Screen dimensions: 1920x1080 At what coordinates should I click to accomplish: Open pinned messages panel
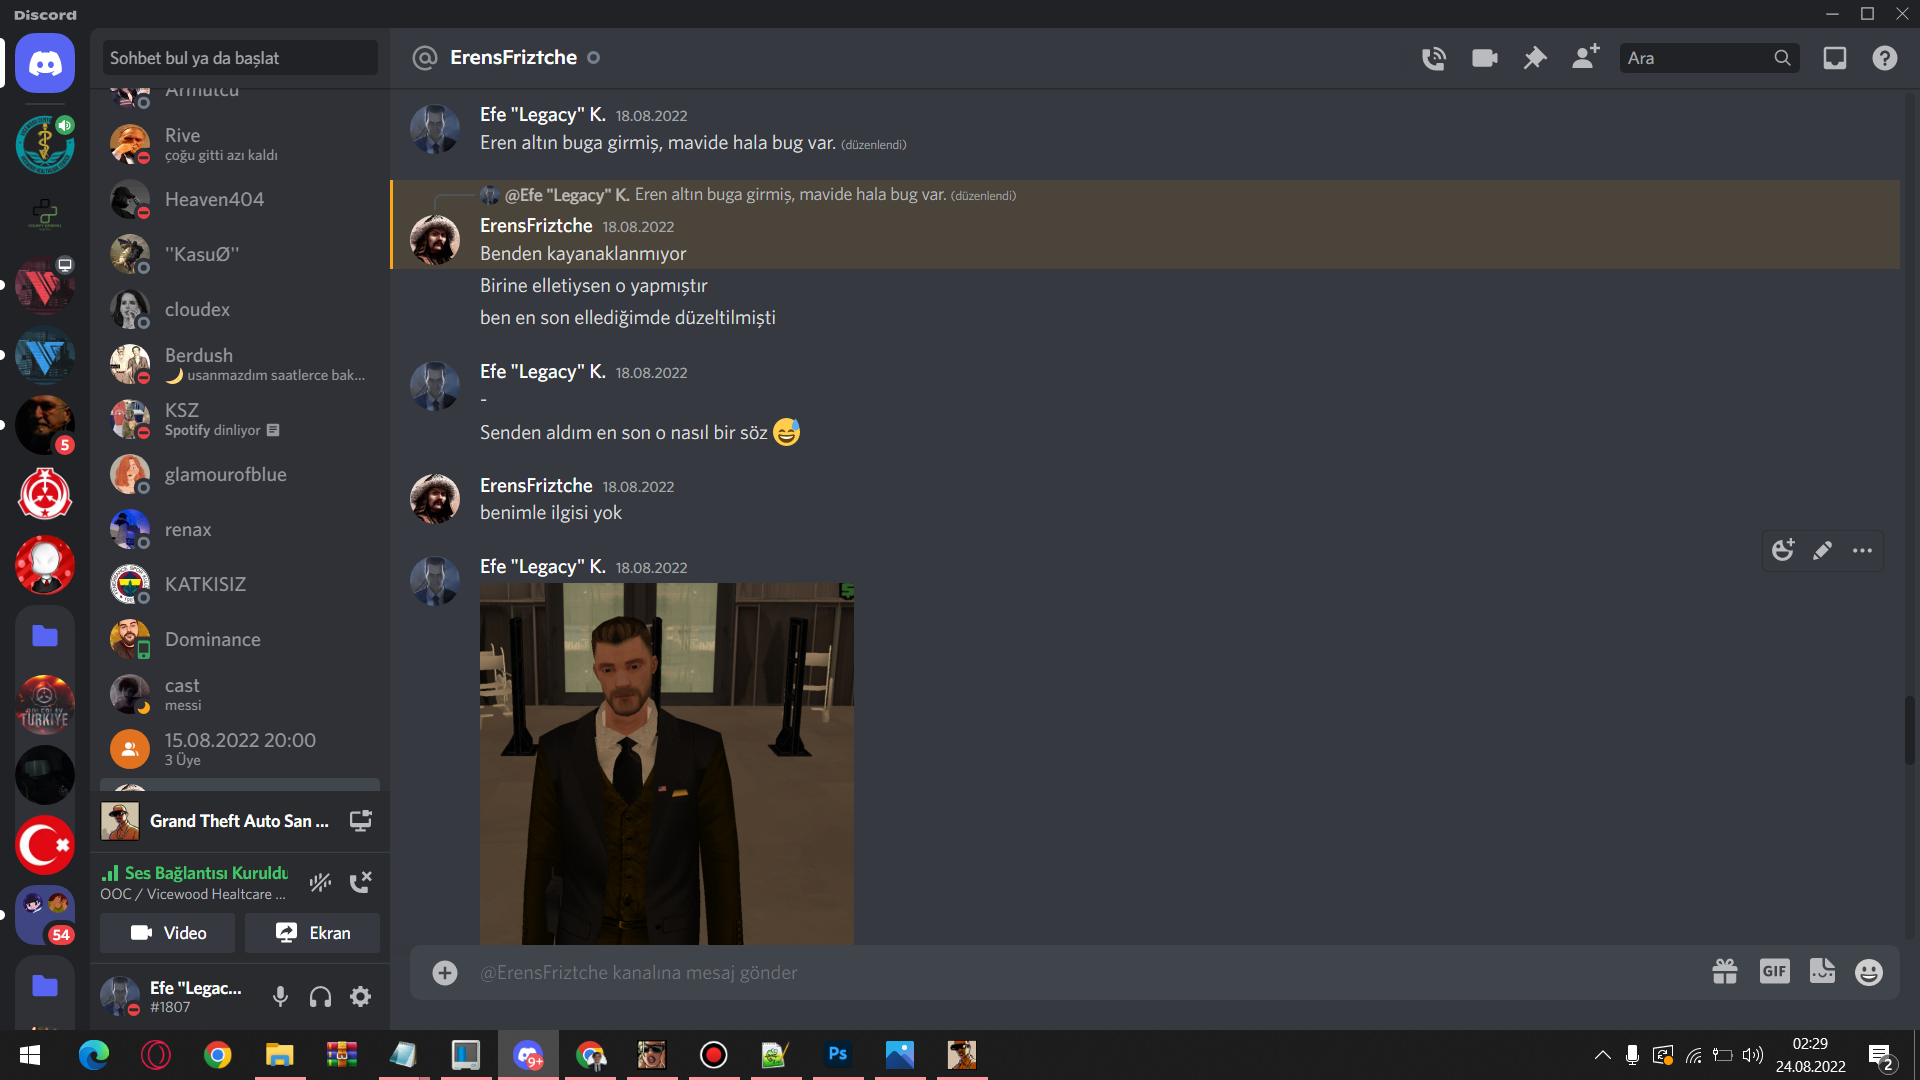pyautogui.click(x=1534, y=58)
